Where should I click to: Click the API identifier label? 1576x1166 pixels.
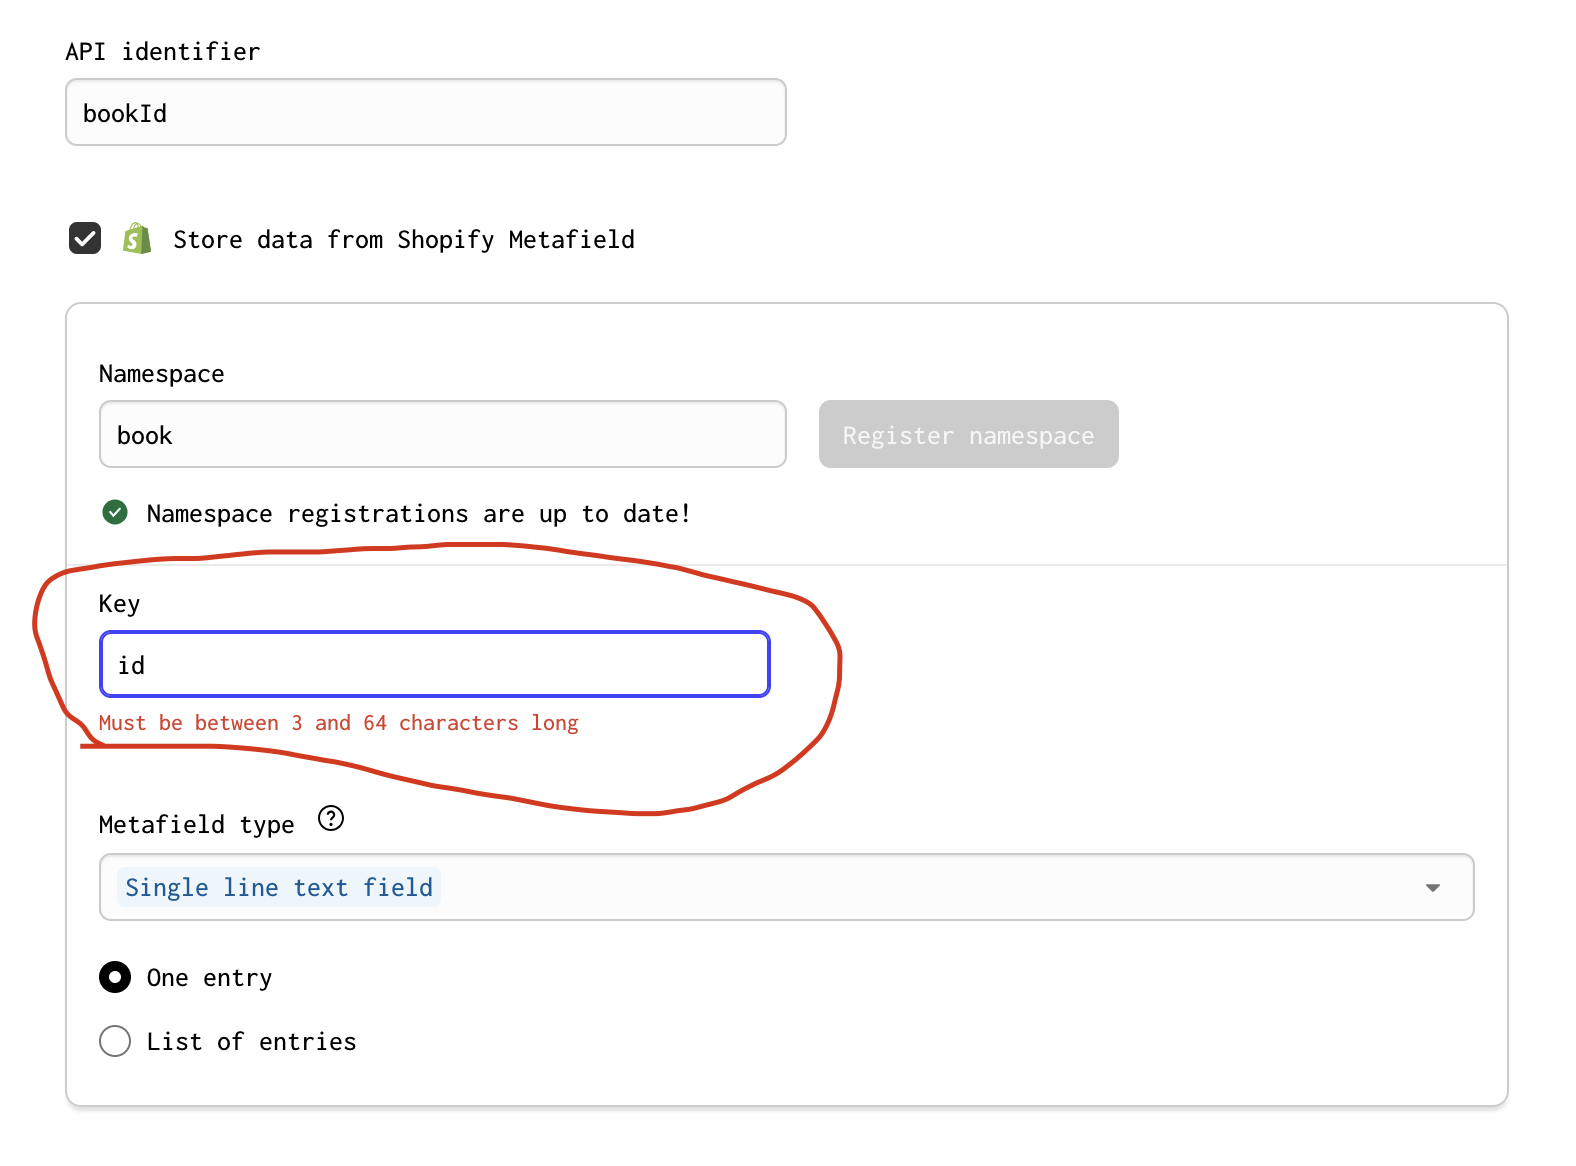(x=162, y=52)
